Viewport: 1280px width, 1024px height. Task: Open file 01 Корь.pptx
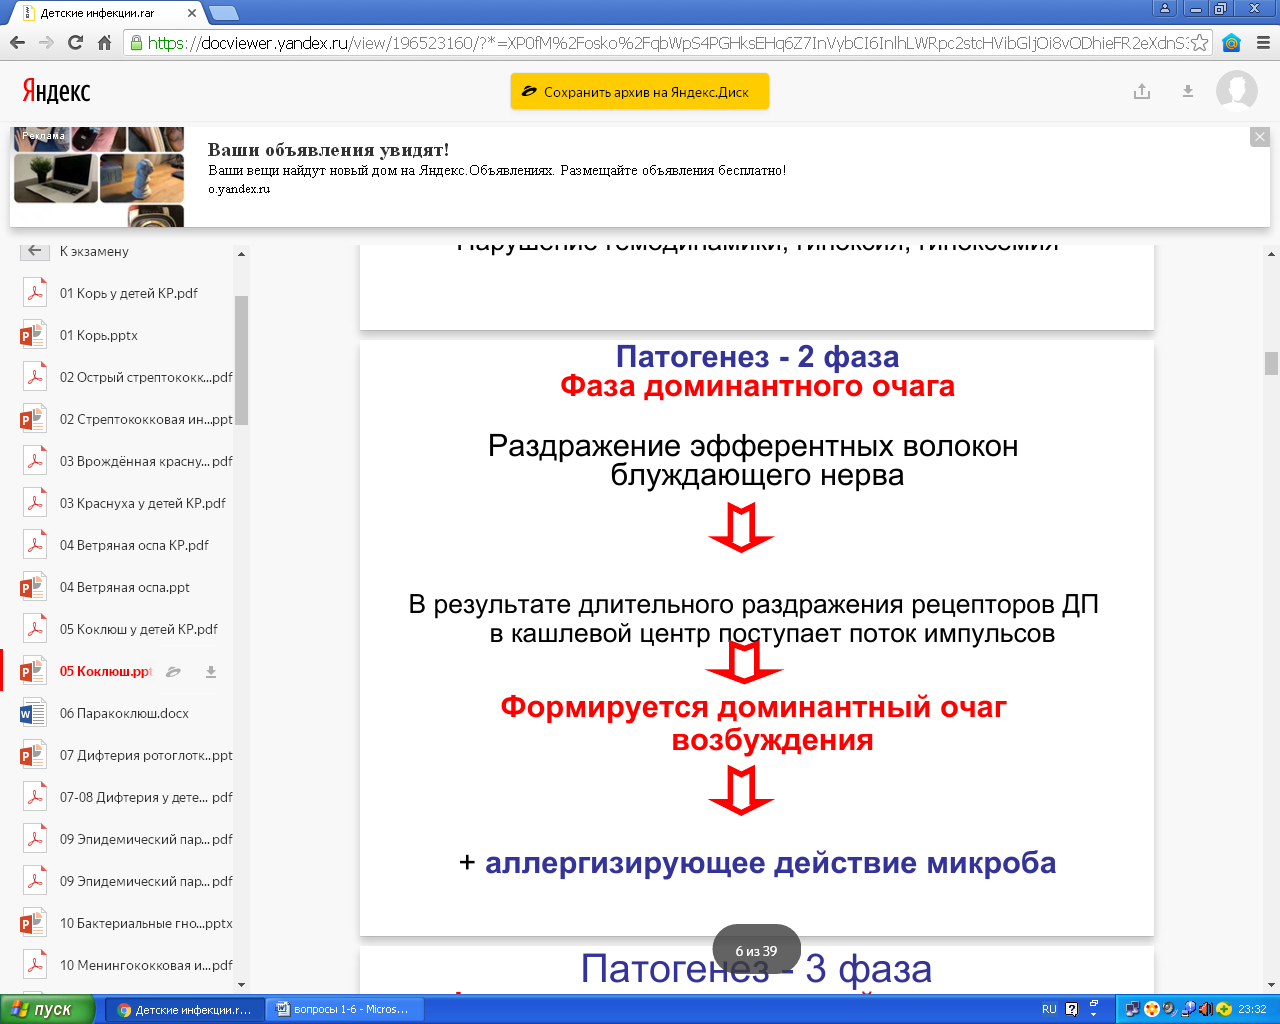99,335
